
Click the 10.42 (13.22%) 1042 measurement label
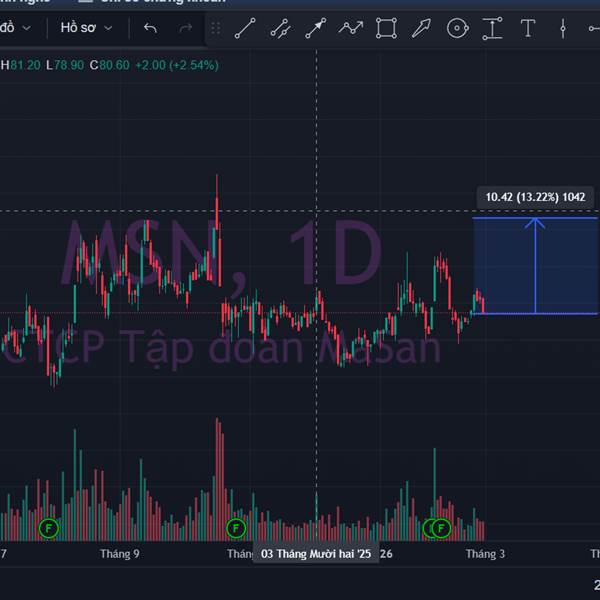click(535, 197)
